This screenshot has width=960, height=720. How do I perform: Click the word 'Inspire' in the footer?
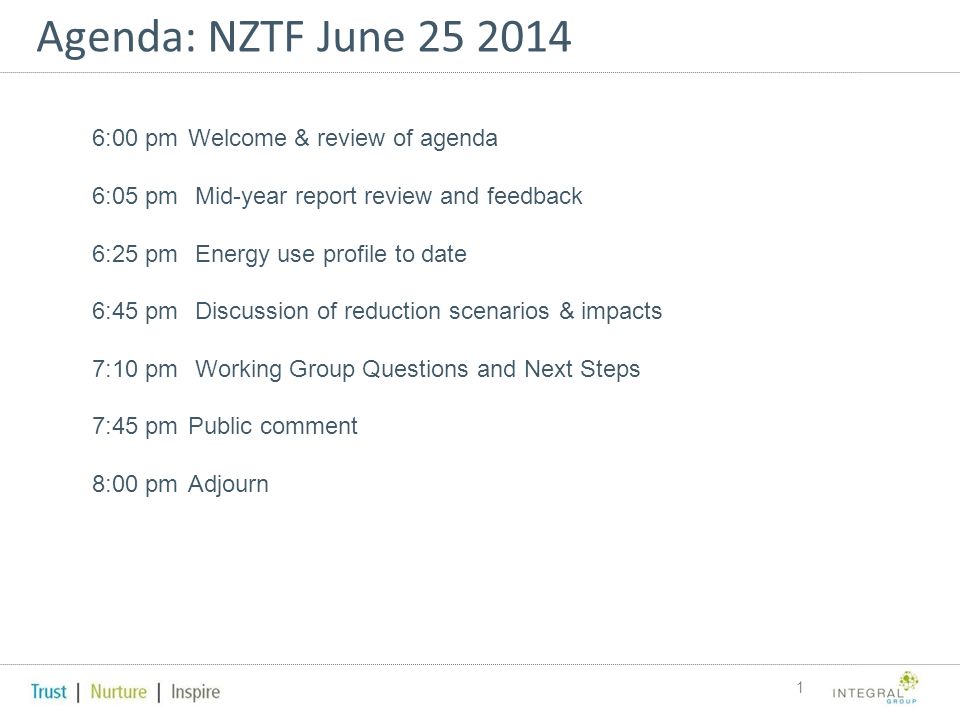[x=195, y=692]
